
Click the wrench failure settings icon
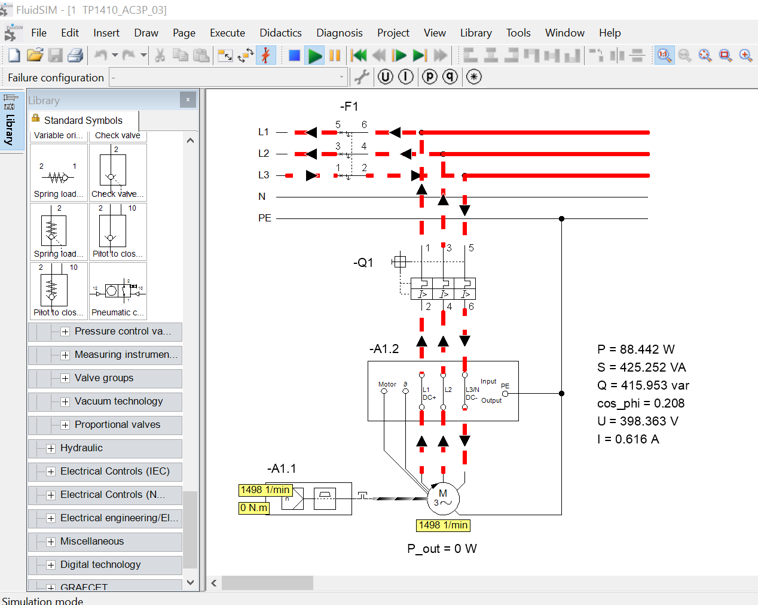361,77
